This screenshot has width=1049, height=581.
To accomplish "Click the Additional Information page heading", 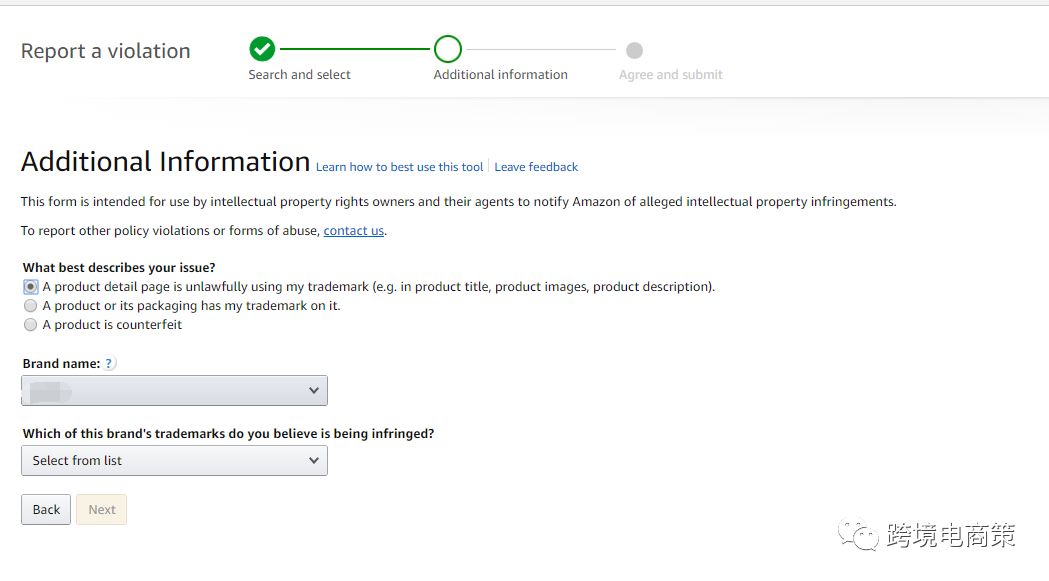I will click(165, 162).
